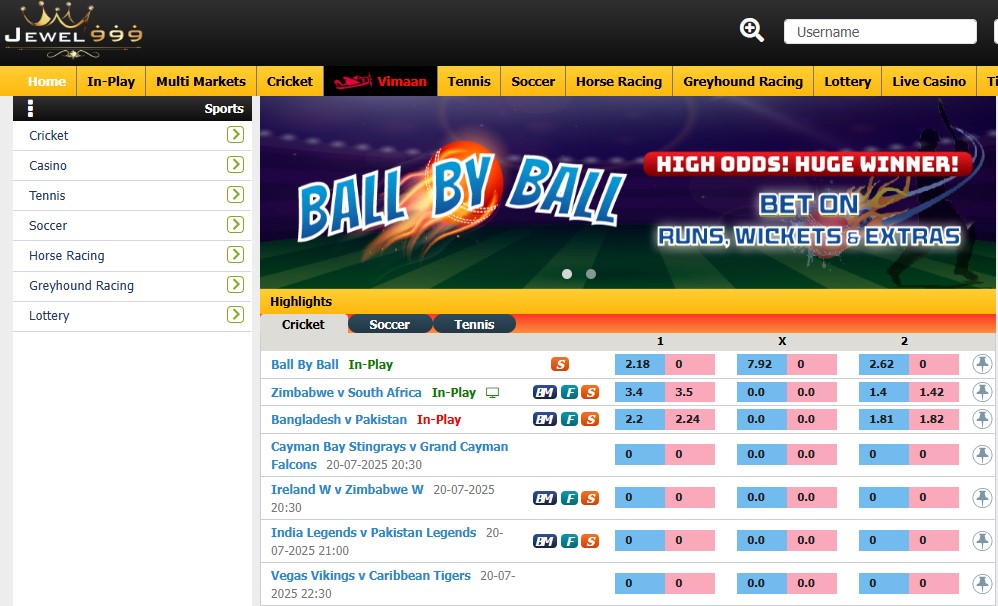Click the S icon for India Legends v Pakistan Legends

tap(591, 541)
